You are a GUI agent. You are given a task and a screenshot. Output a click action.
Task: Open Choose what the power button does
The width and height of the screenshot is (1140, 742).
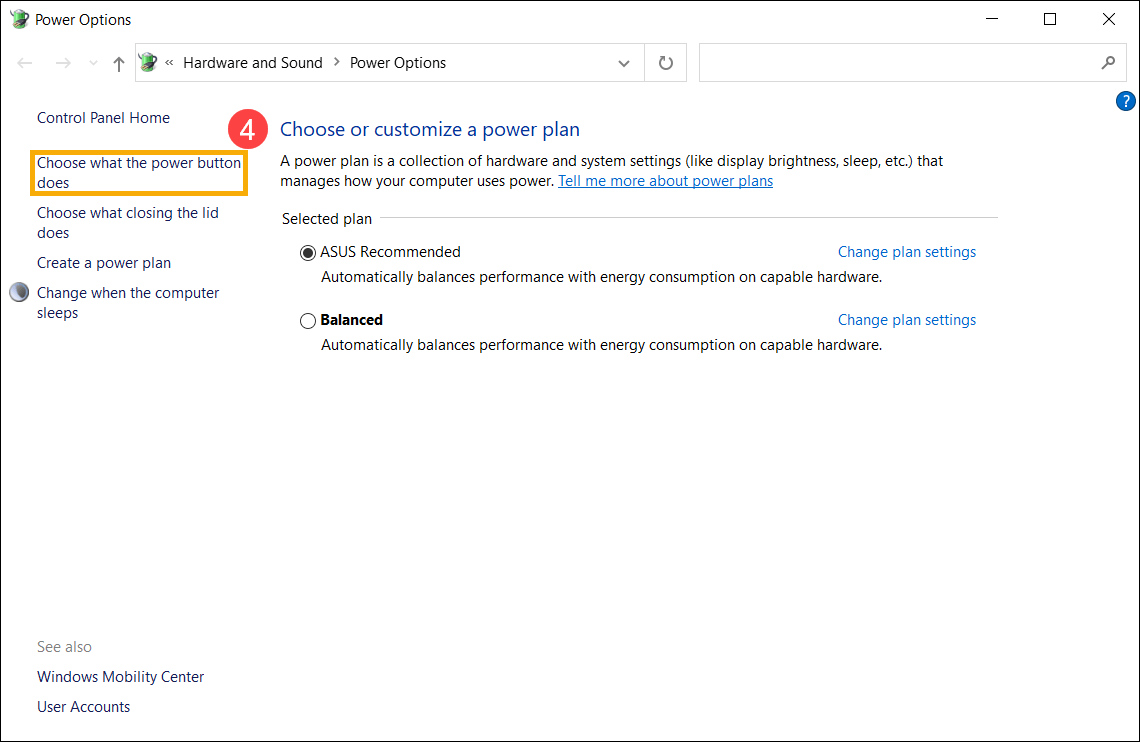point(138,173)
